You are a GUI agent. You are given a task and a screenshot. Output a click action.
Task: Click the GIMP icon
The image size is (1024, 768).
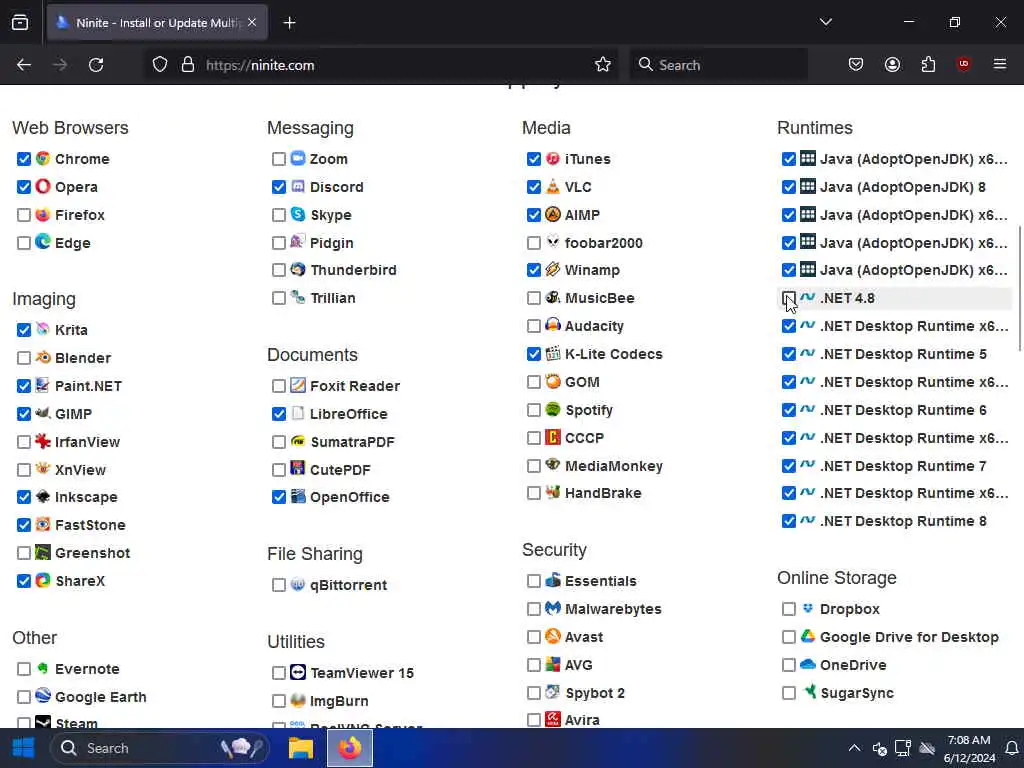[43, 413]
